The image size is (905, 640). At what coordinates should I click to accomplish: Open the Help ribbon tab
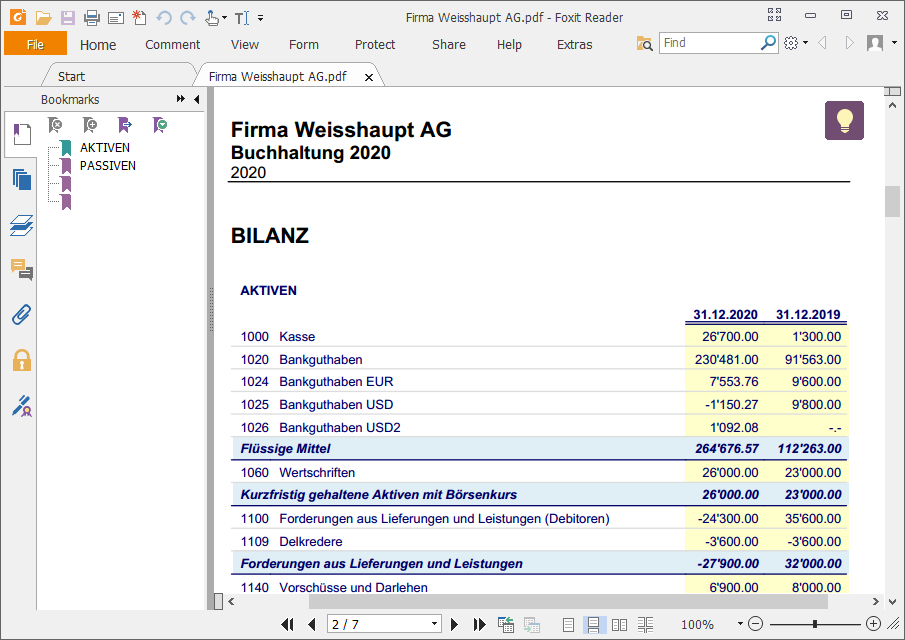(509, 44)
